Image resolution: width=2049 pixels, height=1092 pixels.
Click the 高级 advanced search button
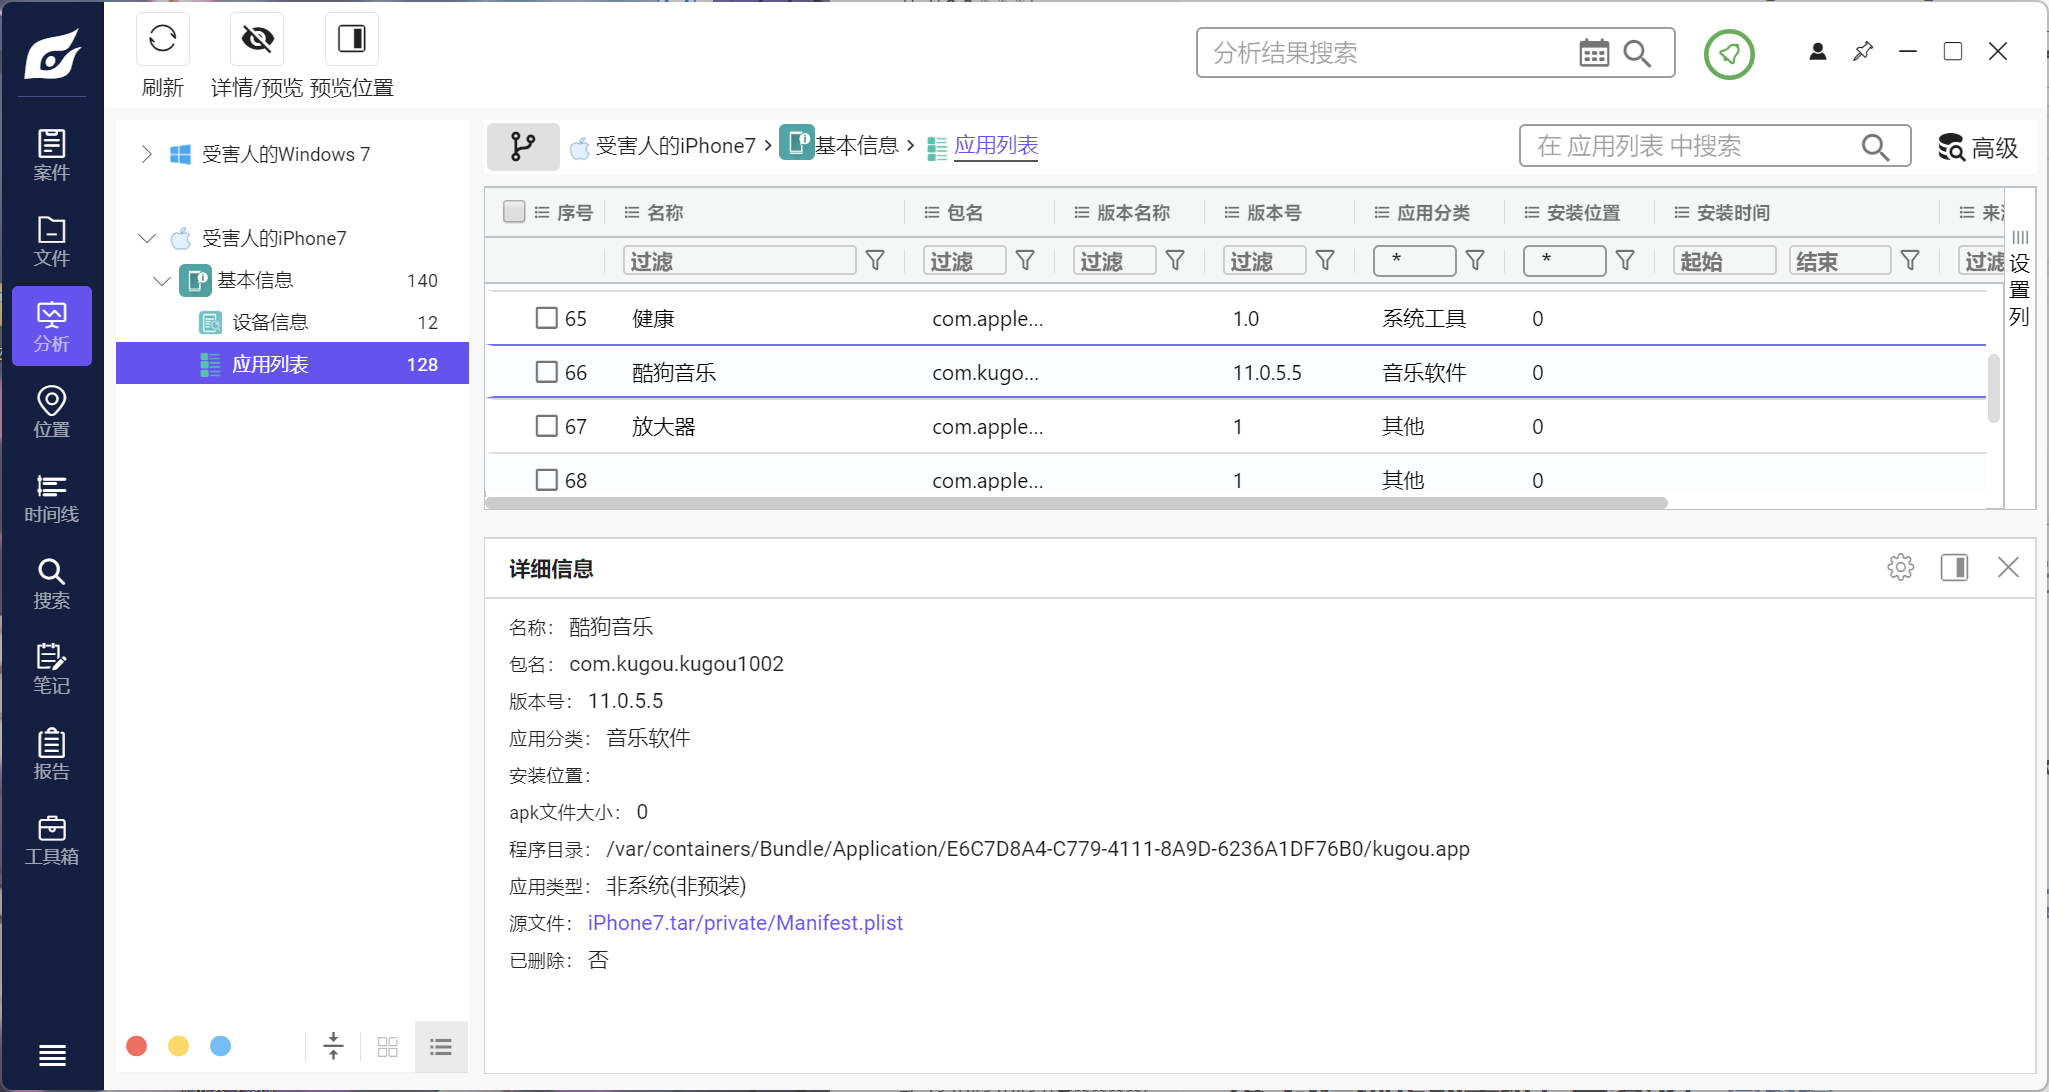(x=1978, y=147)
